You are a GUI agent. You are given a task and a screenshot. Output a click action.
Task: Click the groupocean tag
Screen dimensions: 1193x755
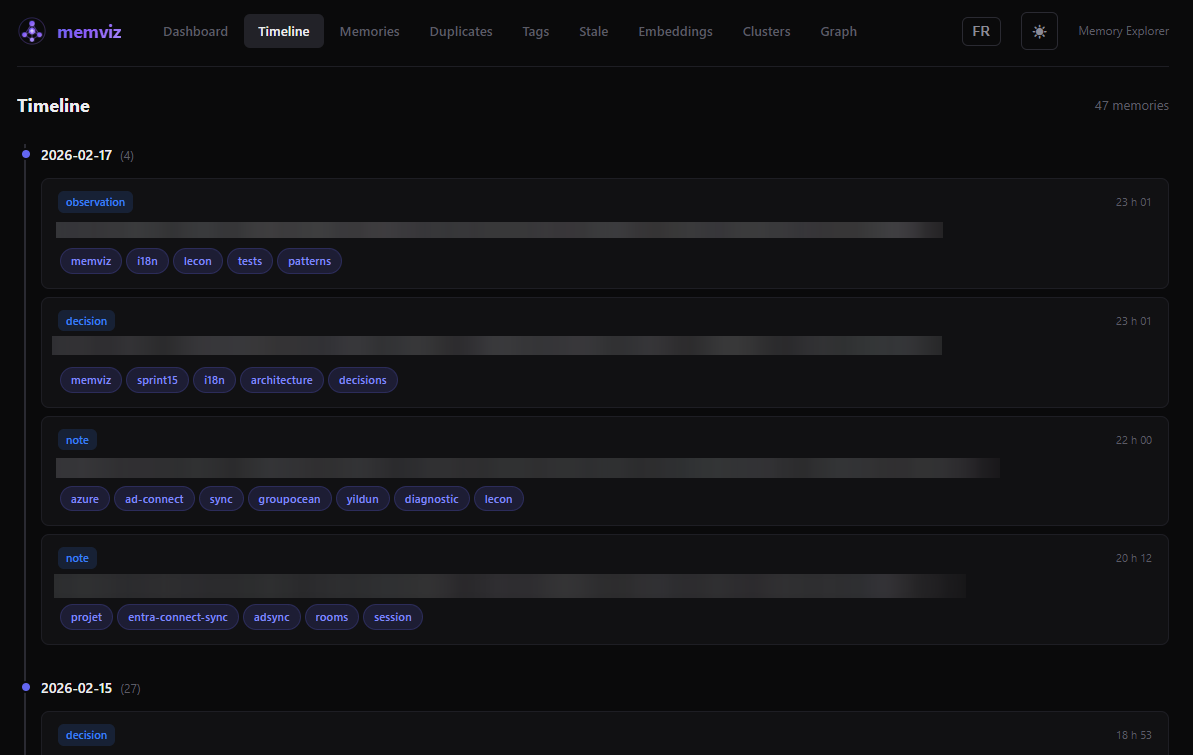click(289, 499)
